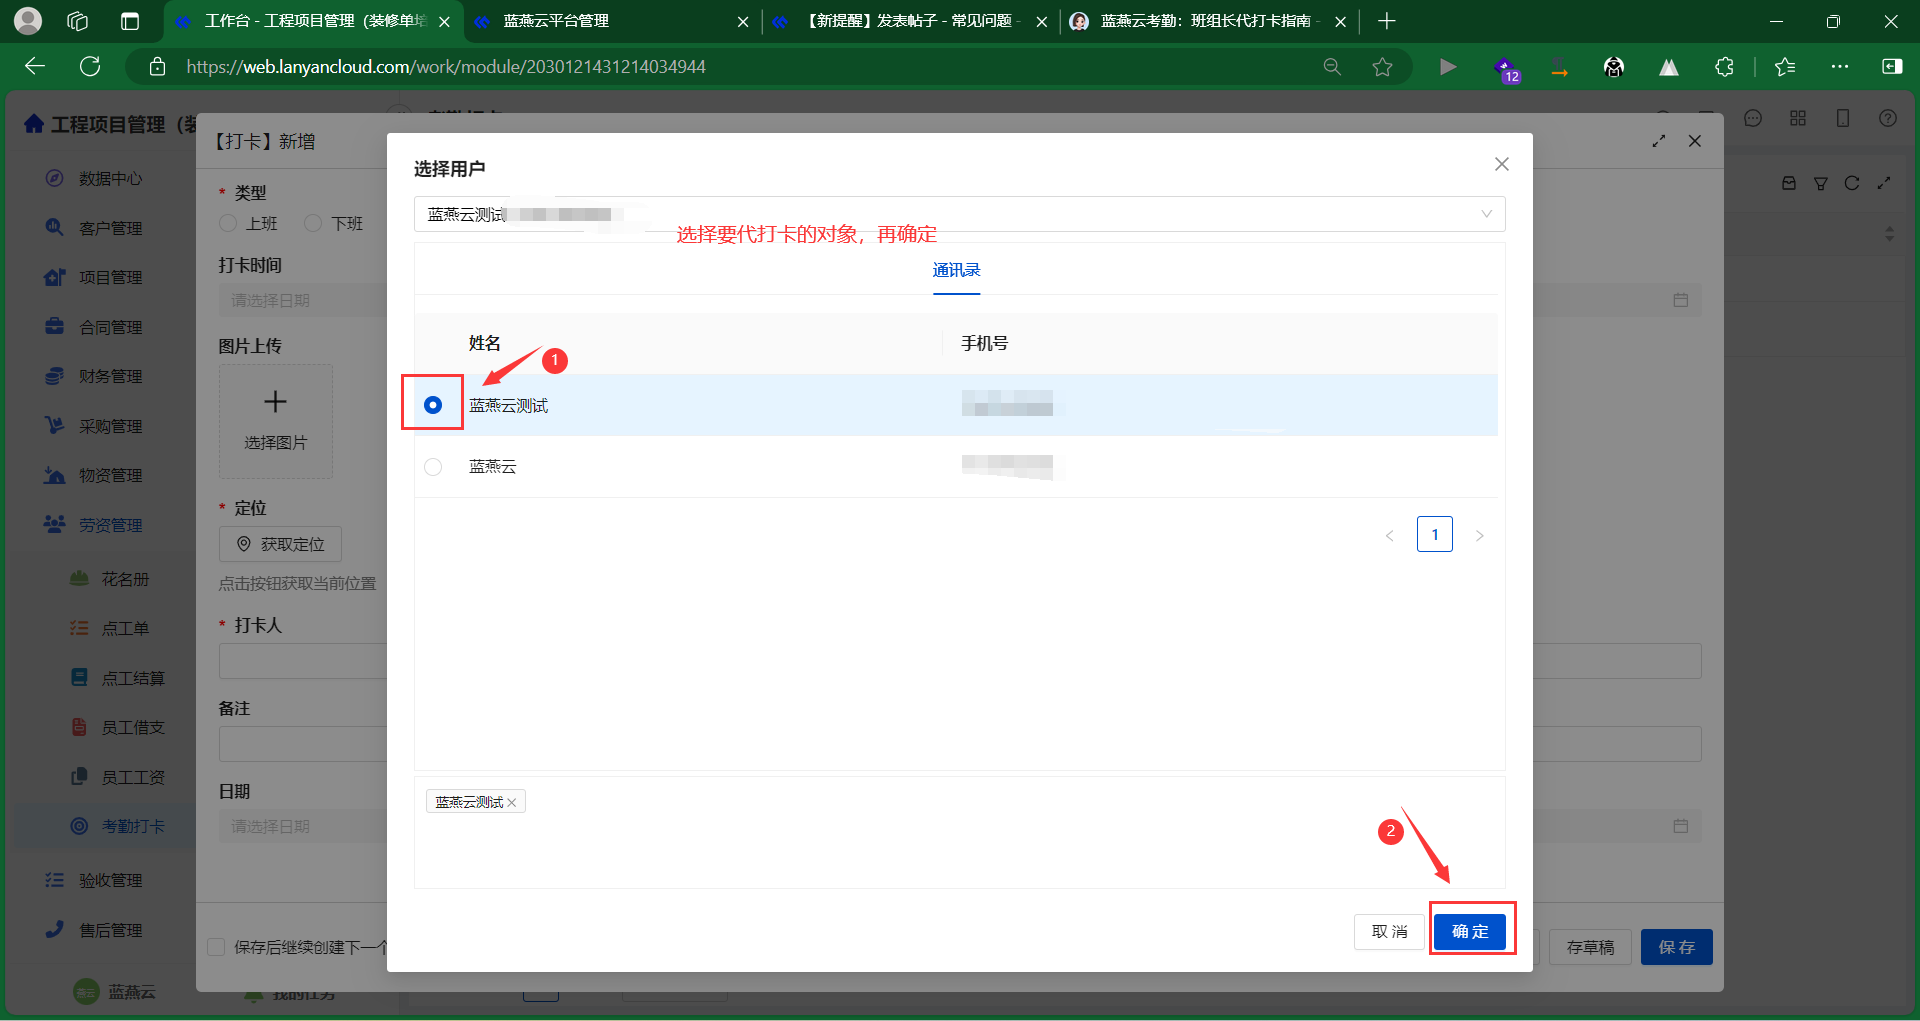This screenshot has height=1021, width=1920.
Task: Click the browser favorites star icon
Action: point(1382,67)
